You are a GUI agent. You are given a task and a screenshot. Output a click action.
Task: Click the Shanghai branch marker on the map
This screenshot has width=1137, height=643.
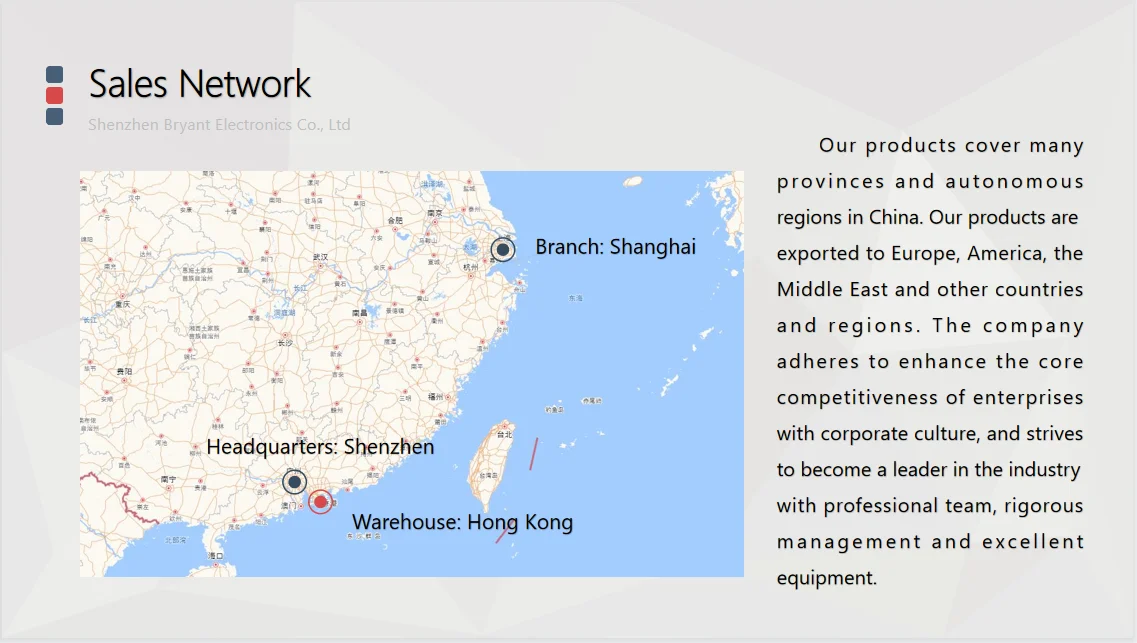click(503, 249)
